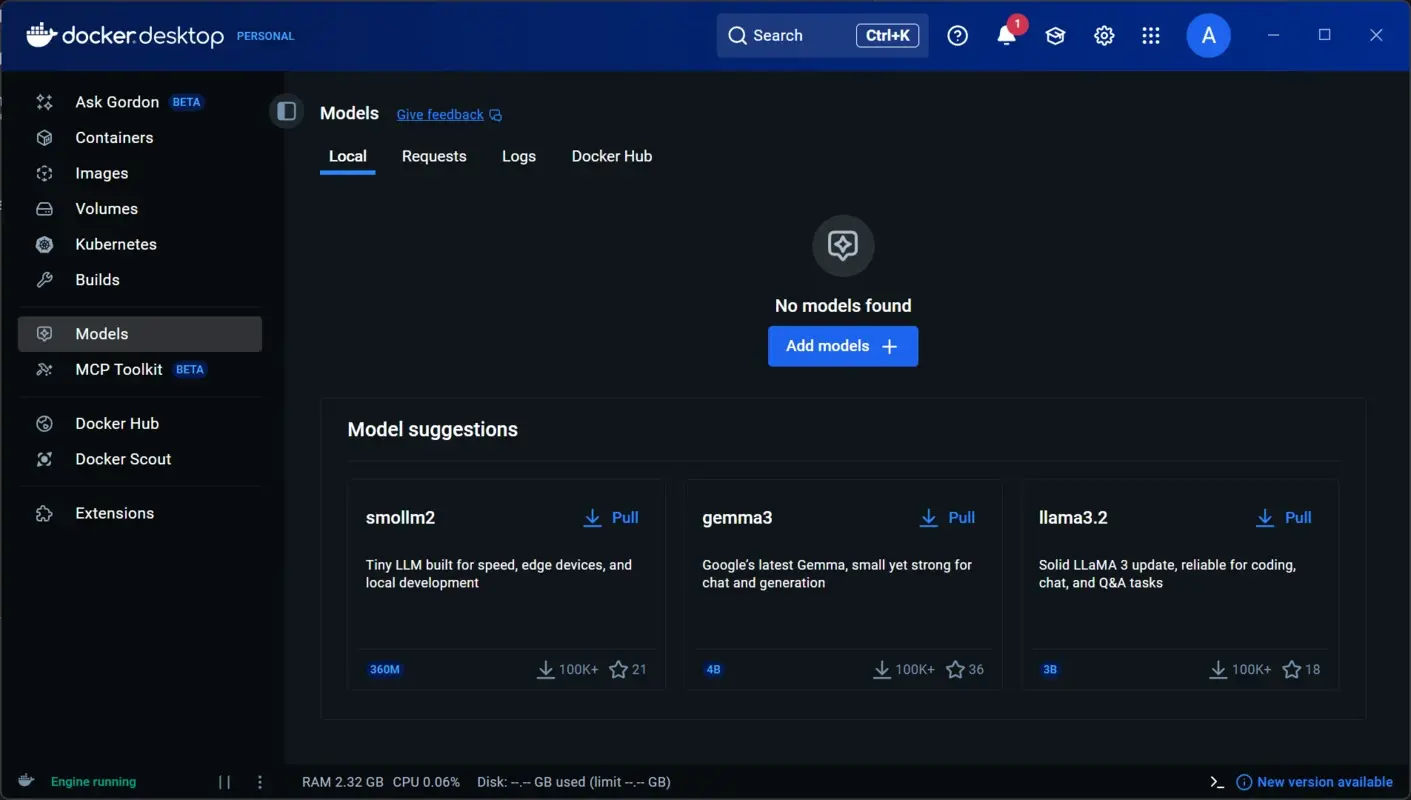Pull the gemma3 model

947,517
